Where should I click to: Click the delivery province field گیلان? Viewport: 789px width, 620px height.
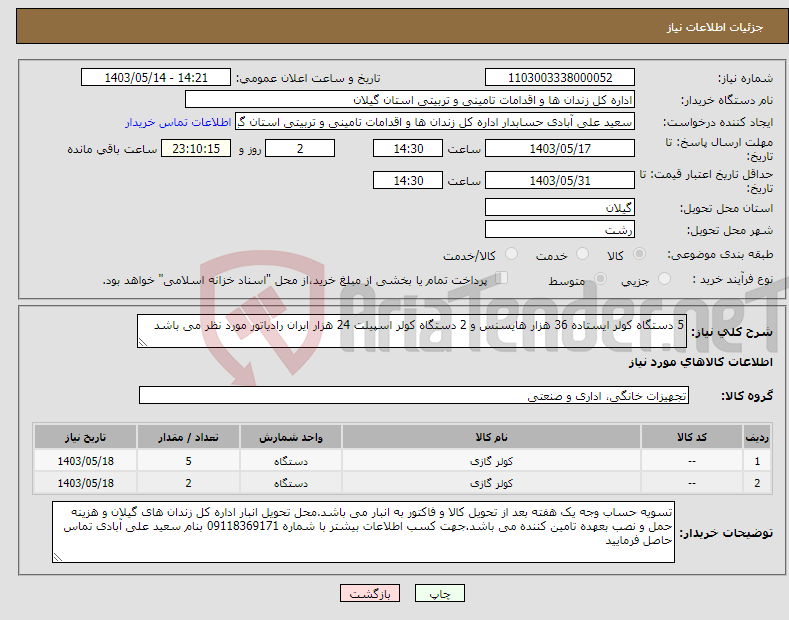point(560,207)
